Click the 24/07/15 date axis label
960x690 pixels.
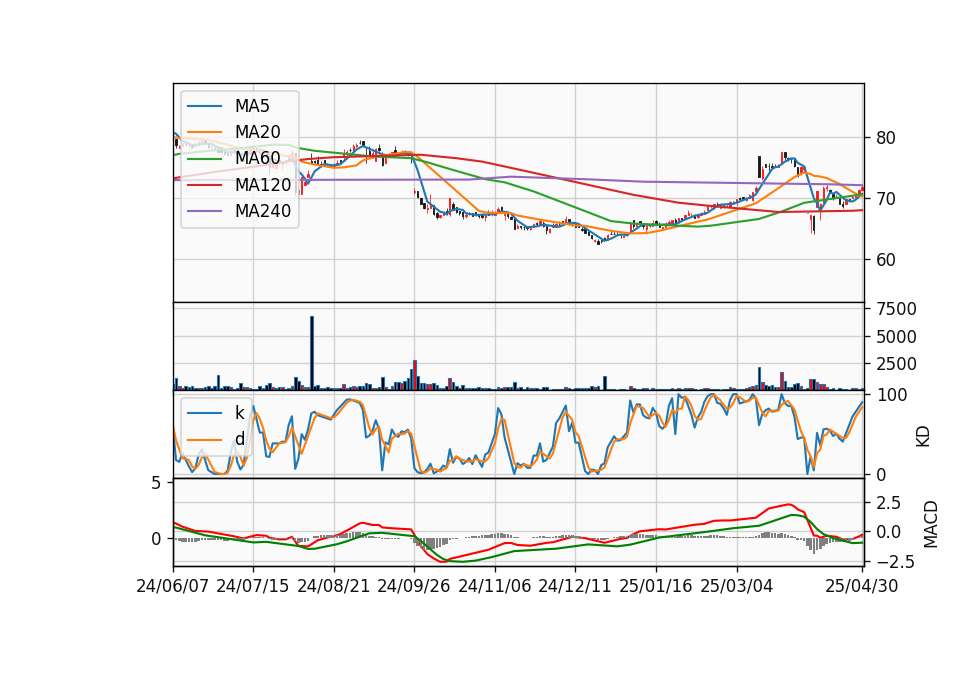[x=252, y=586]
